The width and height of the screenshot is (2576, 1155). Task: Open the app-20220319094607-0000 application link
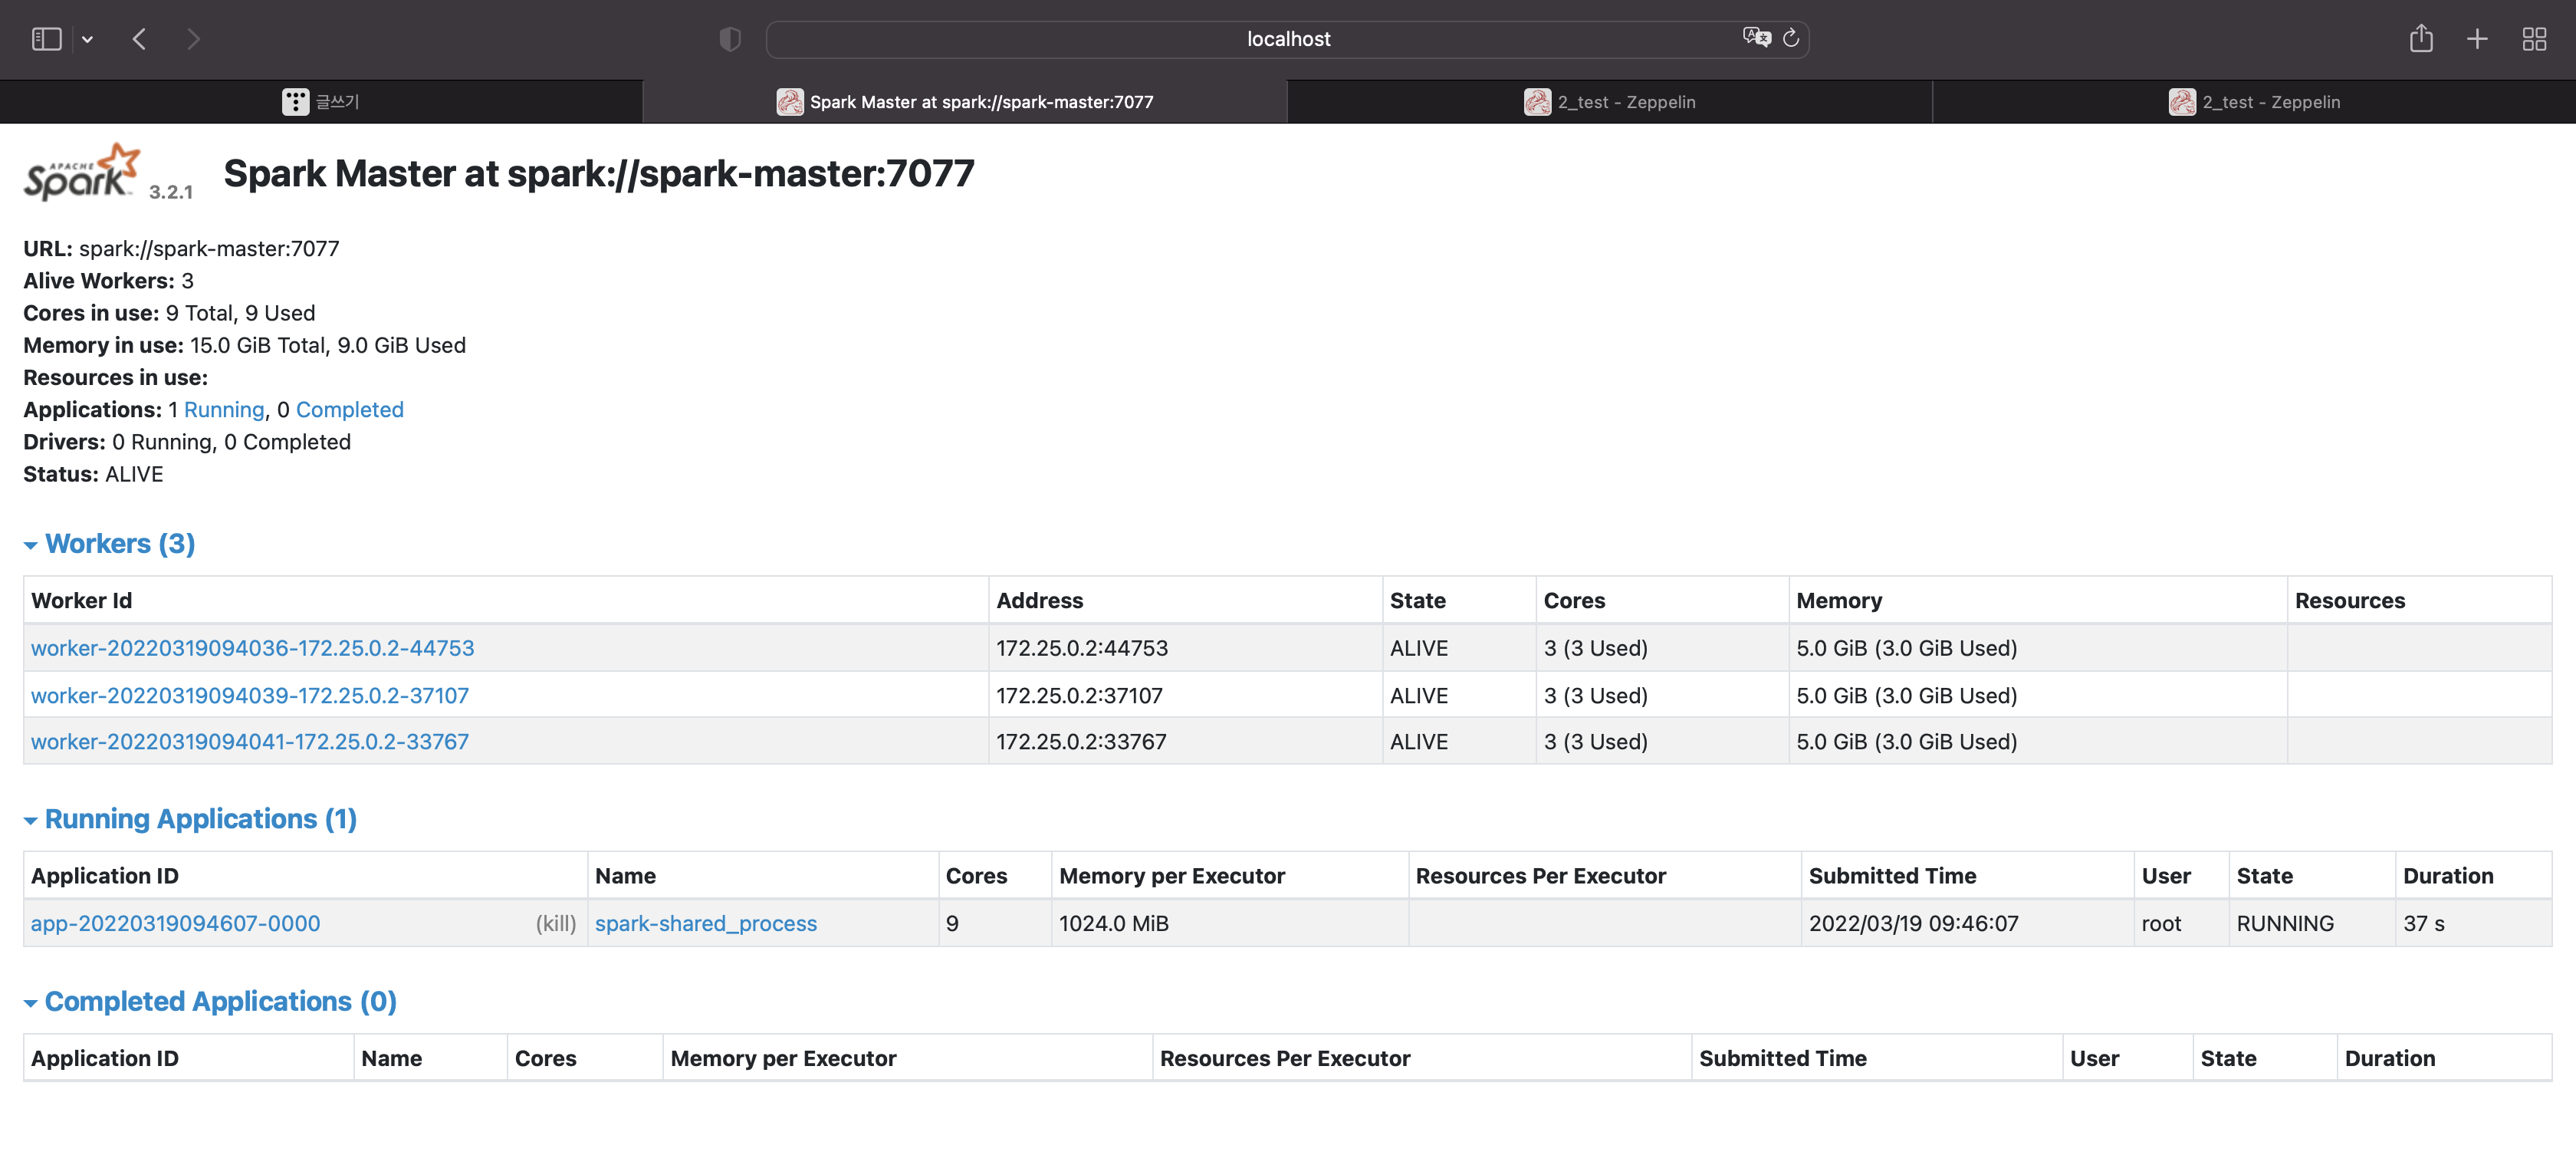(x=175, y=923)
